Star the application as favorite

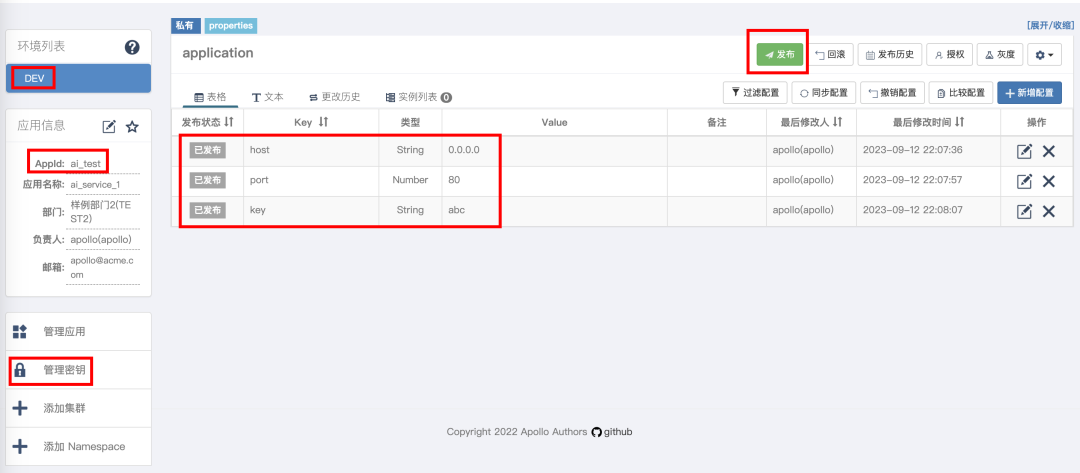pos(132,126)
